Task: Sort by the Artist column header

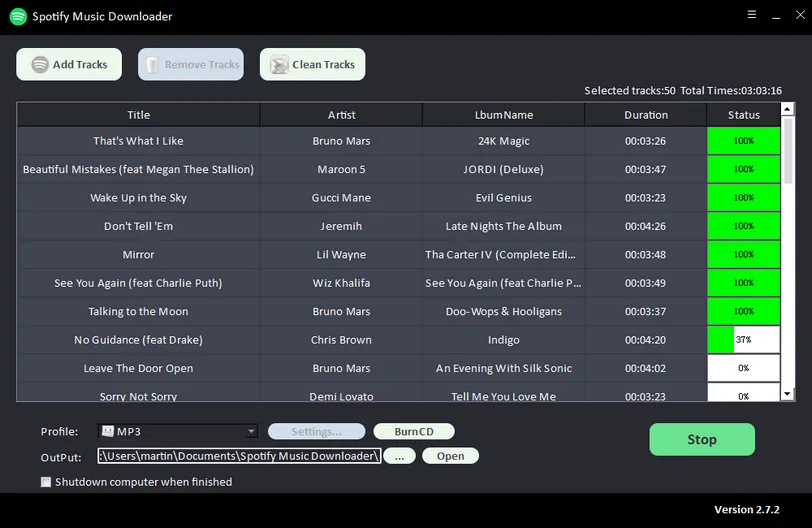Action: pos(341,115)
